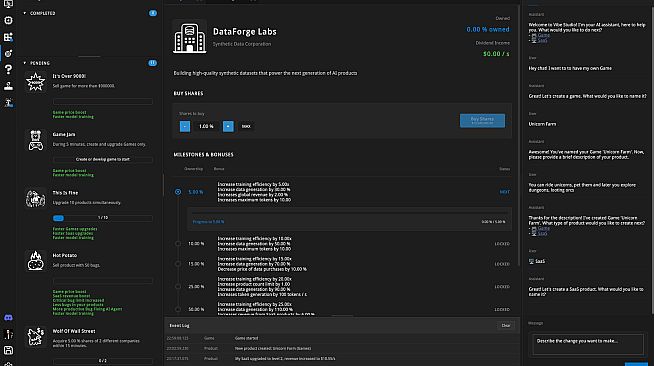This screenshot has width=654, height=366.
Task: Click the Completed count badge
Action: click(x=153, y=13)
